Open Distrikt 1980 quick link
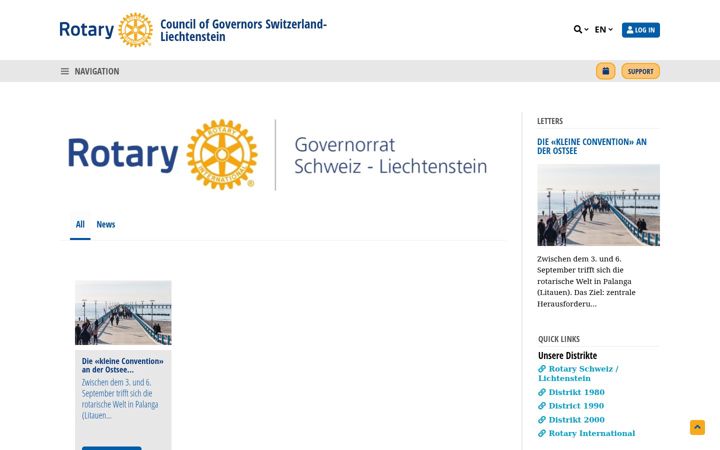Image resolution: width=720 pixels, height=450 pixels. point(571,392)
